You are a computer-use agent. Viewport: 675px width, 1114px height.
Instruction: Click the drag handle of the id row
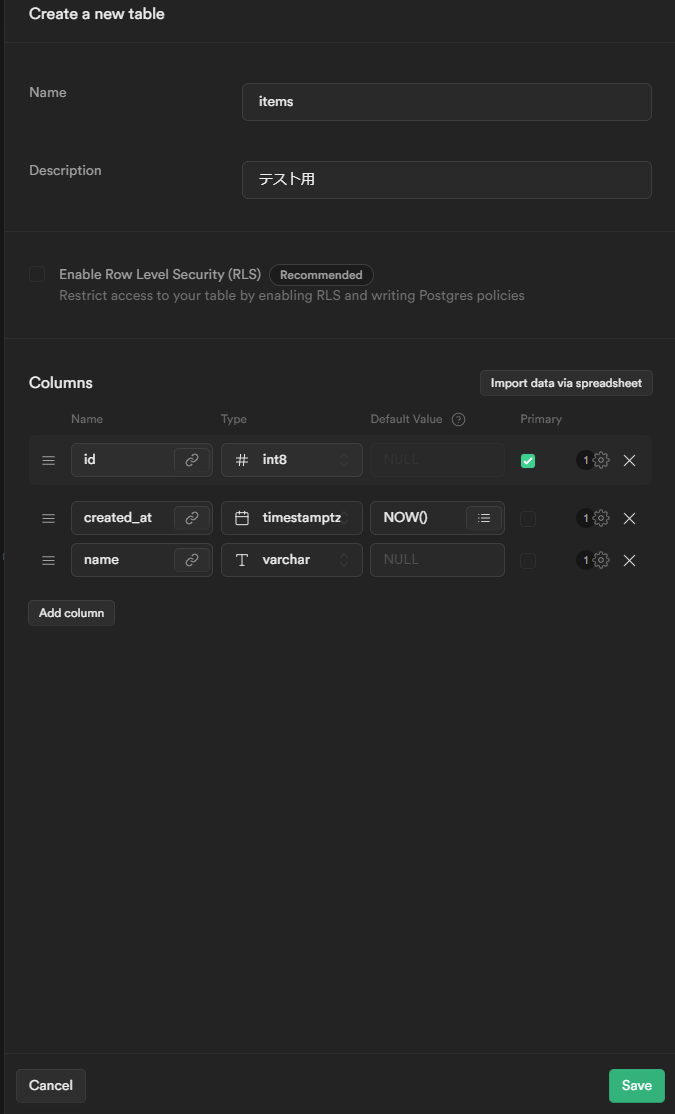pyautogui.click(x=48, y=461)
